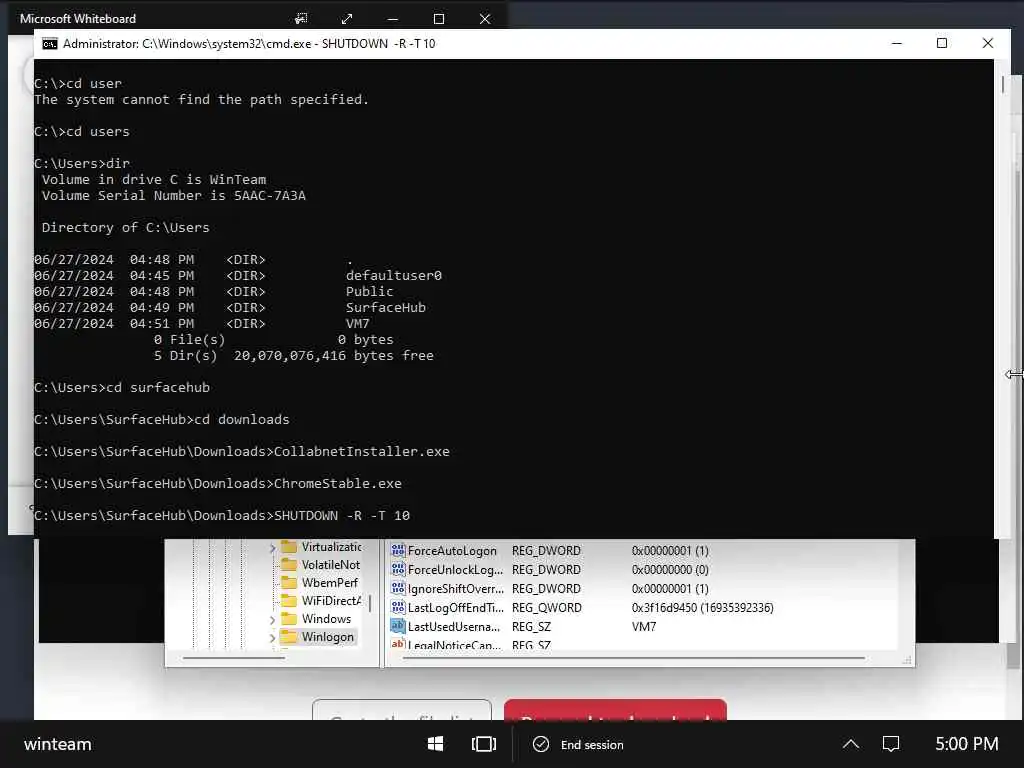Viewport: 1024px width, 768px height.
Task: Click End session button
Action: (578, 744)
